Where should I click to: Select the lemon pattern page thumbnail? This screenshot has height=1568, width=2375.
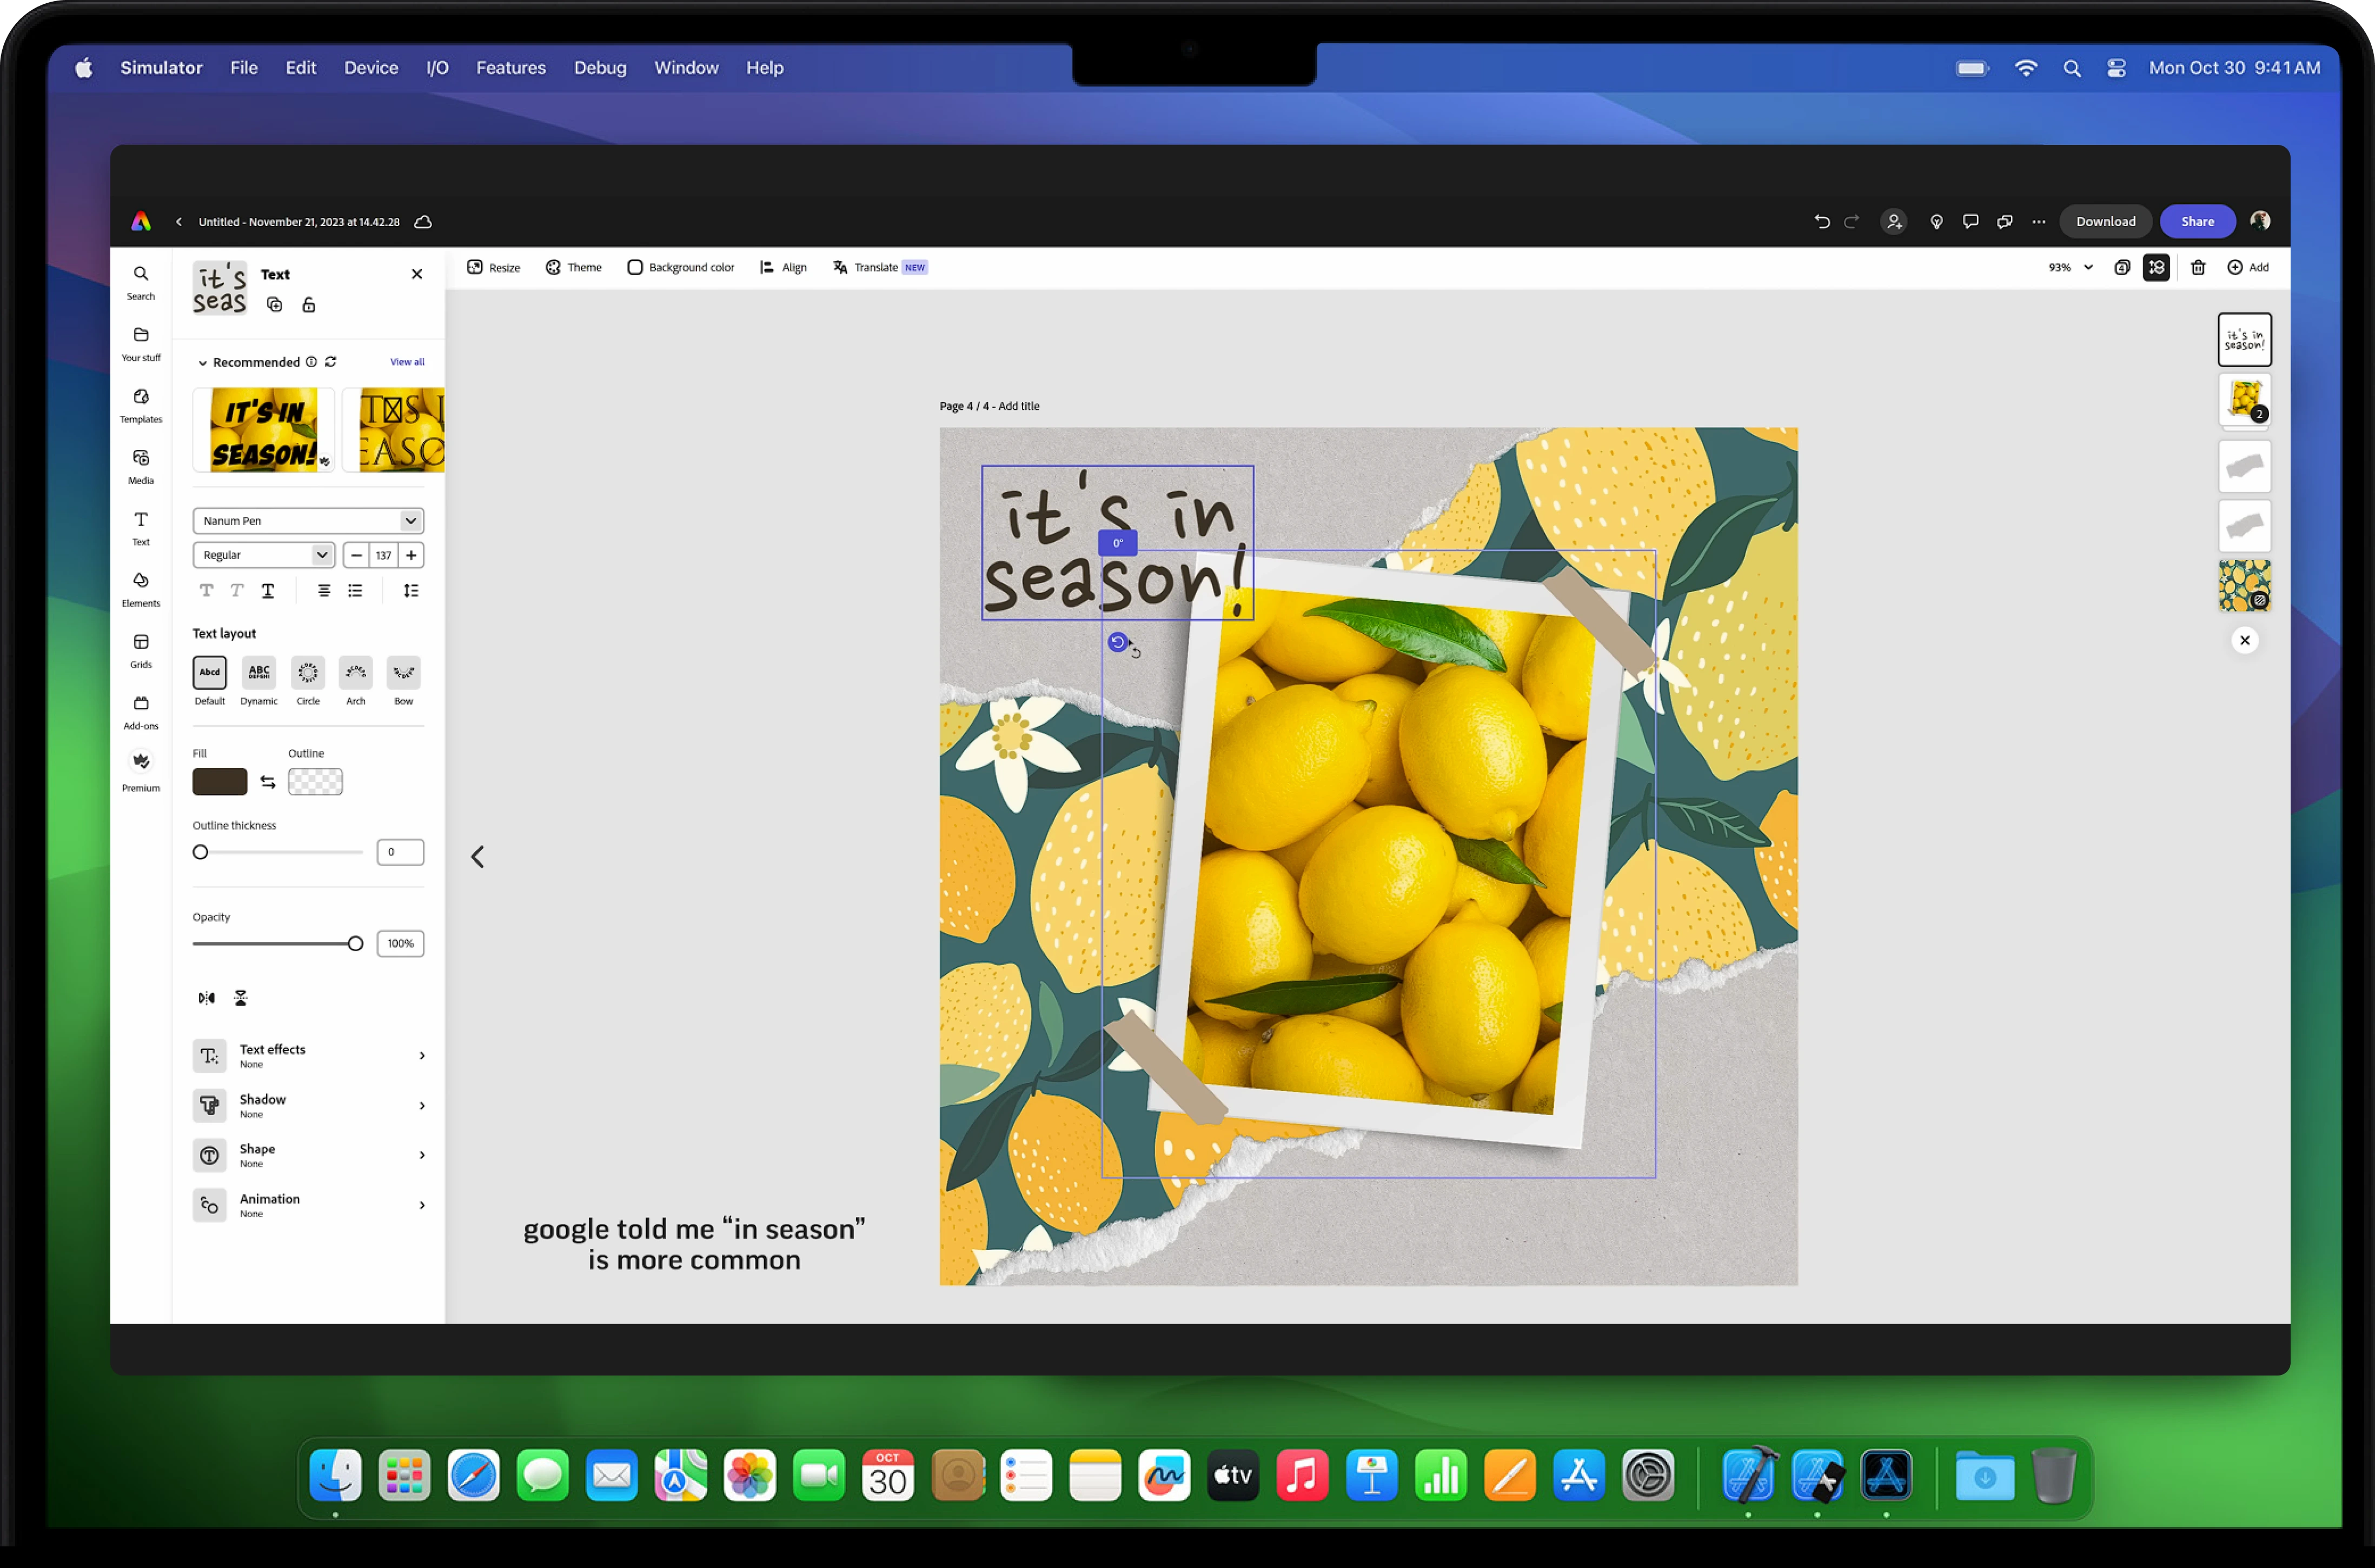[2244, 585]
